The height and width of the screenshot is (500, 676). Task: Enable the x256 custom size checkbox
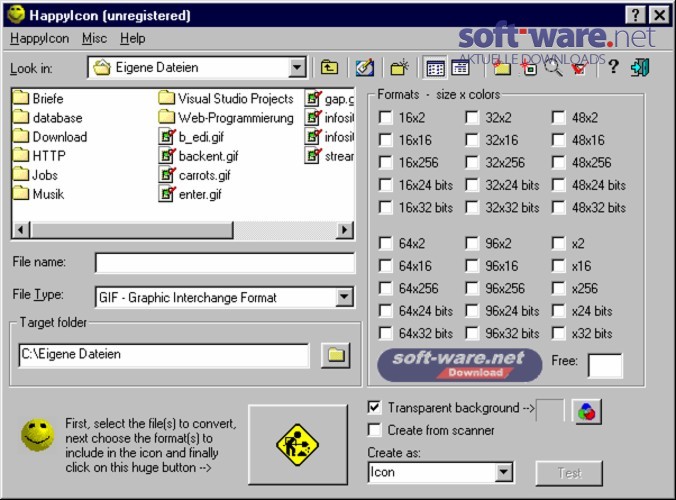click(558, 288)
